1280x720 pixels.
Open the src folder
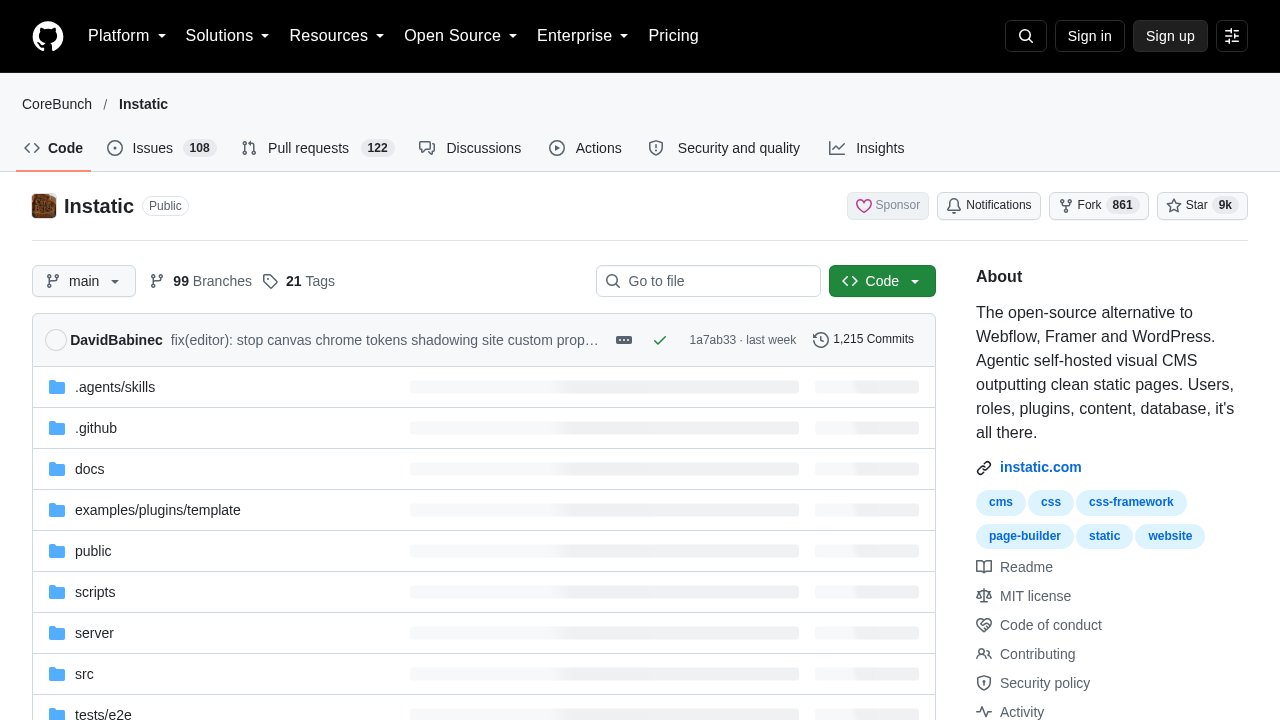[84, 674]
